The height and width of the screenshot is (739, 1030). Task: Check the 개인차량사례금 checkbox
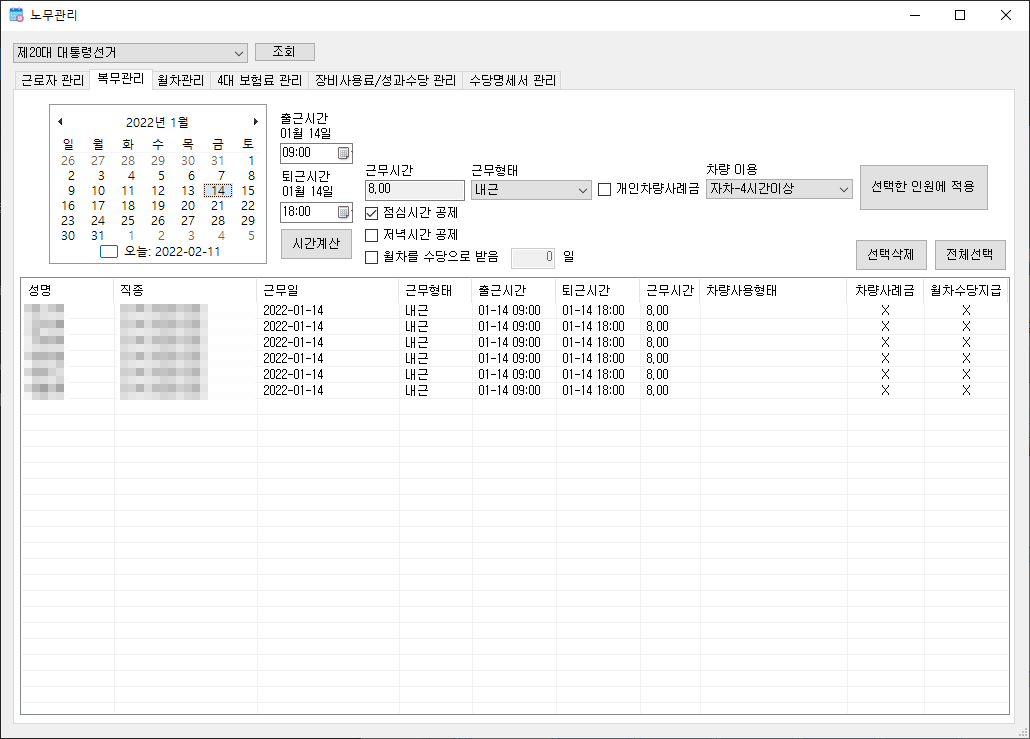coord(604,190)
